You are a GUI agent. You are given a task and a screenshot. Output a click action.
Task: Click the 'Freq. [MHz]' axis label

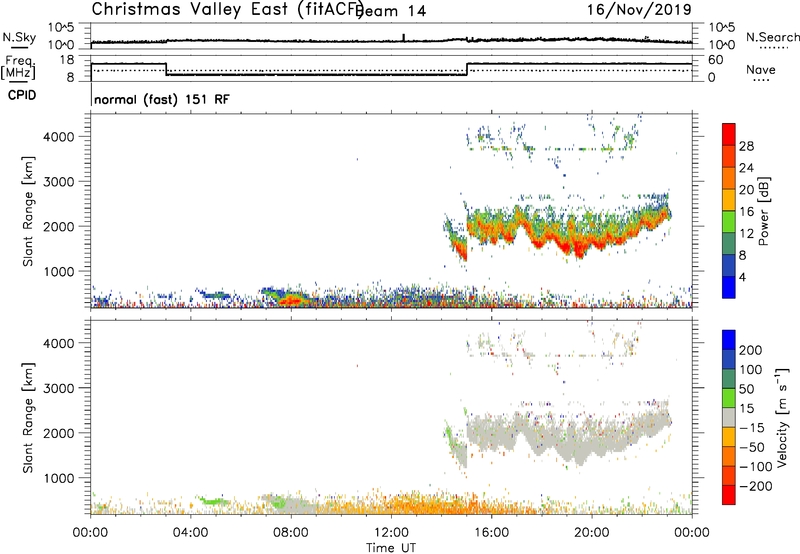[18, 68]
